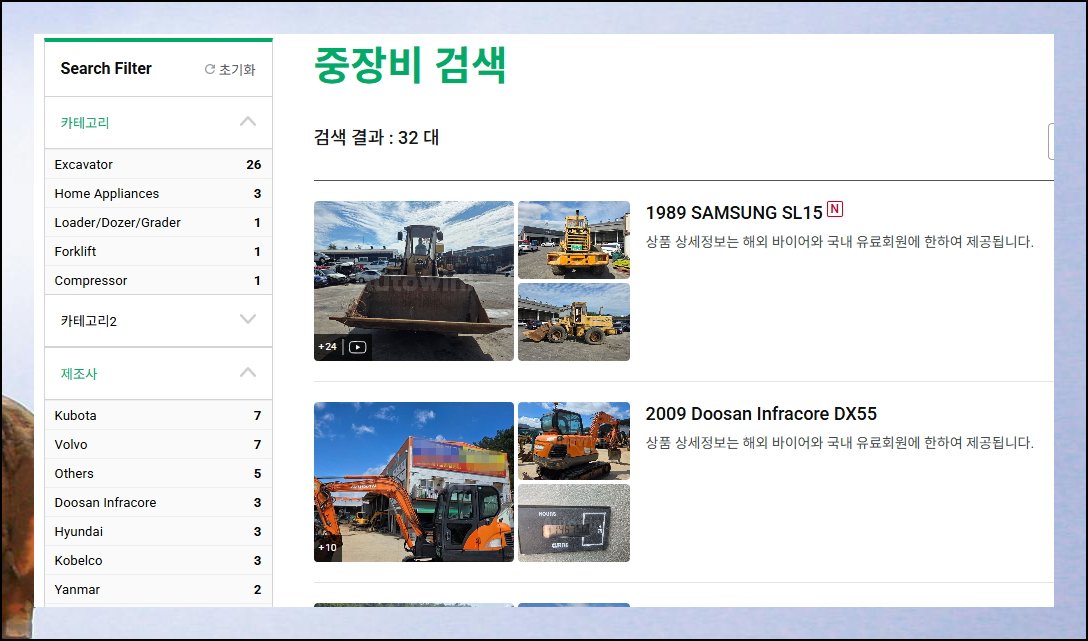Click the 초기화 reset refresh icon
The height and width of the screenshot is (641, 1088).
point(210,69)
